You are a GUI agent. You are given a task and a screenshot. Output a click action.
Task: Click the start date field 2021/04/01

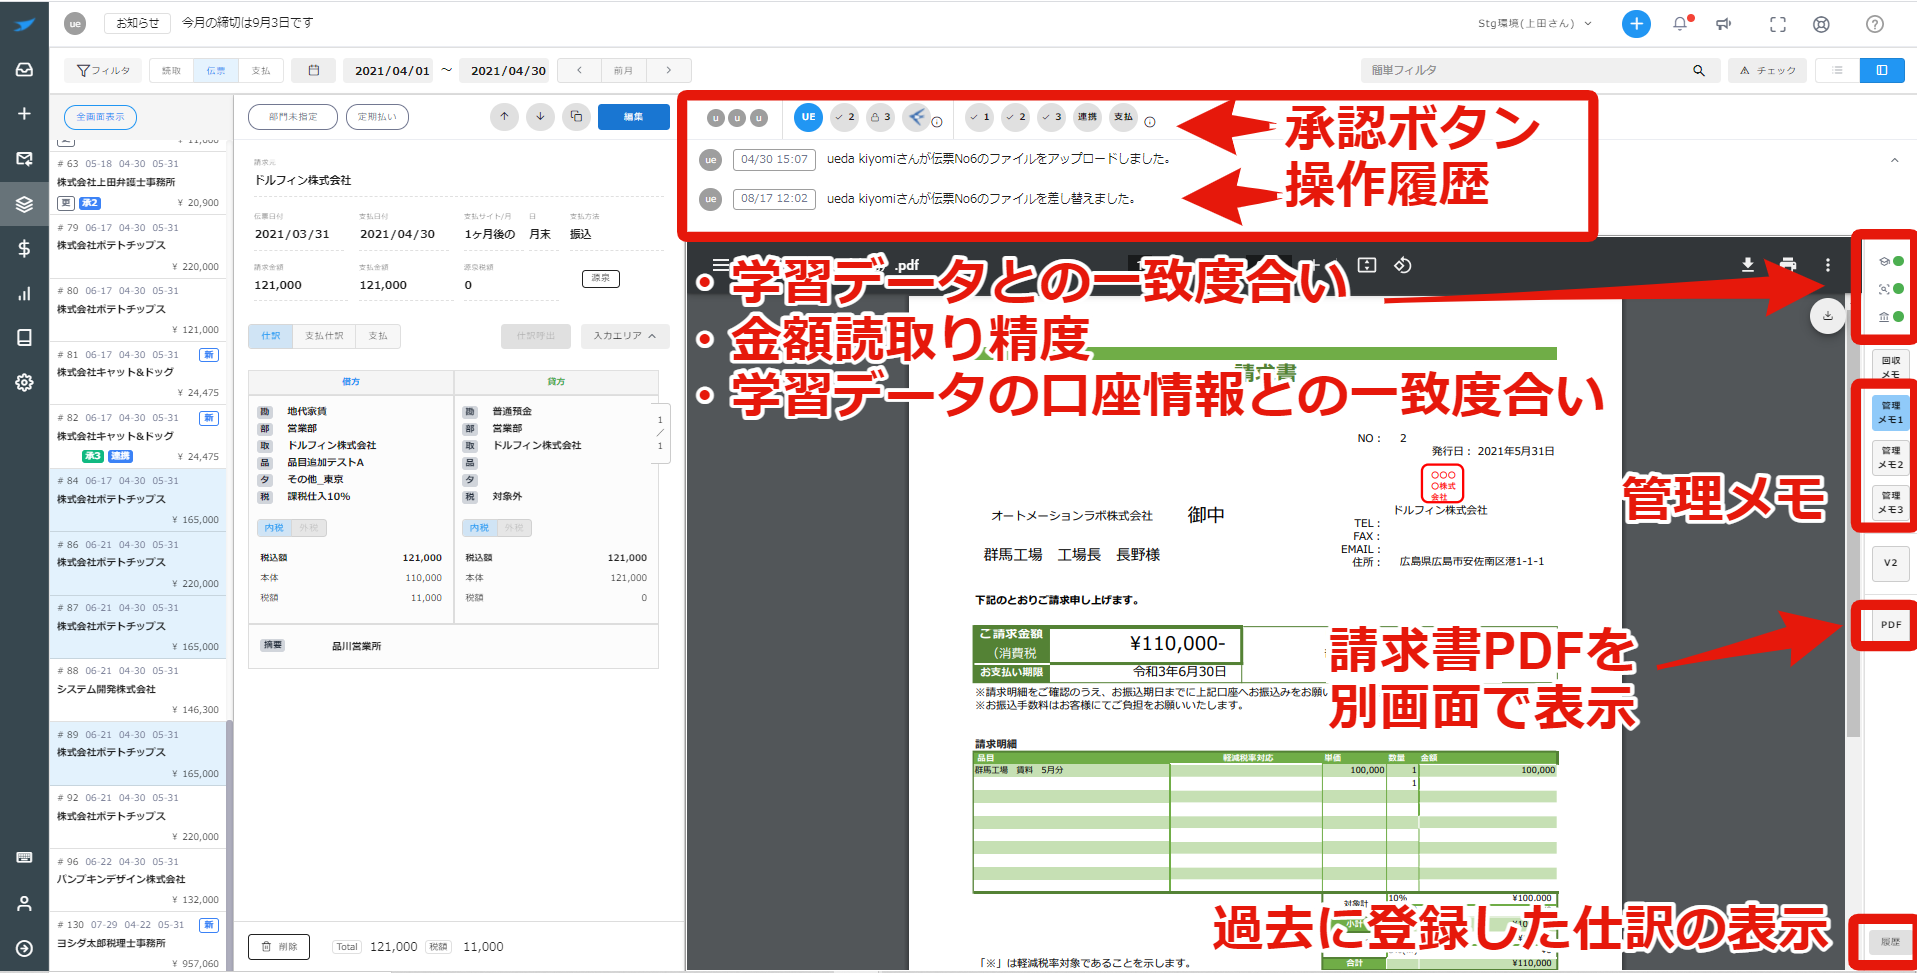pos(392,70)
